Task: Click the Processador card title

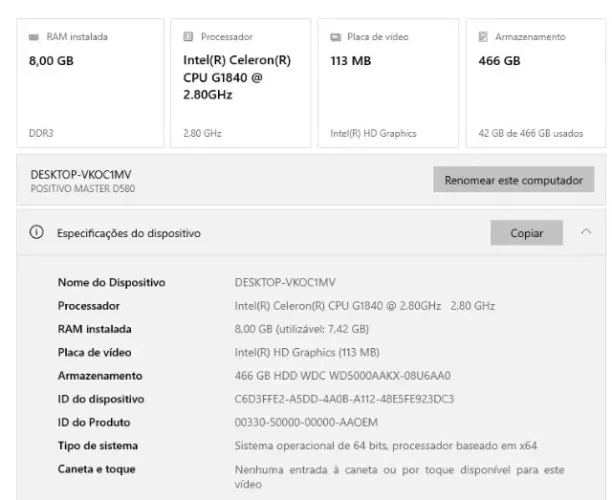Action: click(227, 37)
